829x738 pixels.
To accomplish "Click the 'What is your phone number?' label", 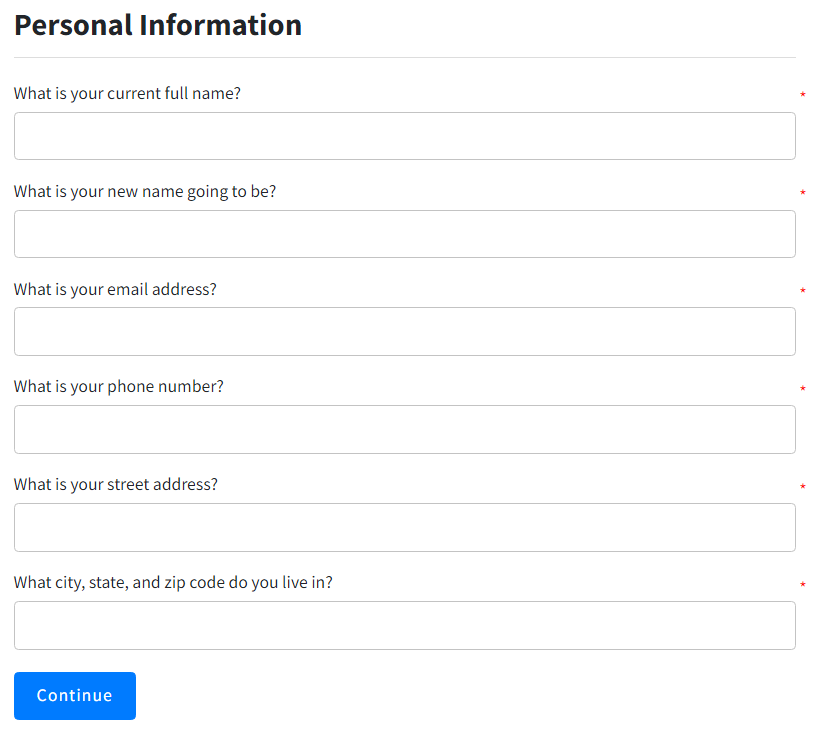I will click(119, 387).
